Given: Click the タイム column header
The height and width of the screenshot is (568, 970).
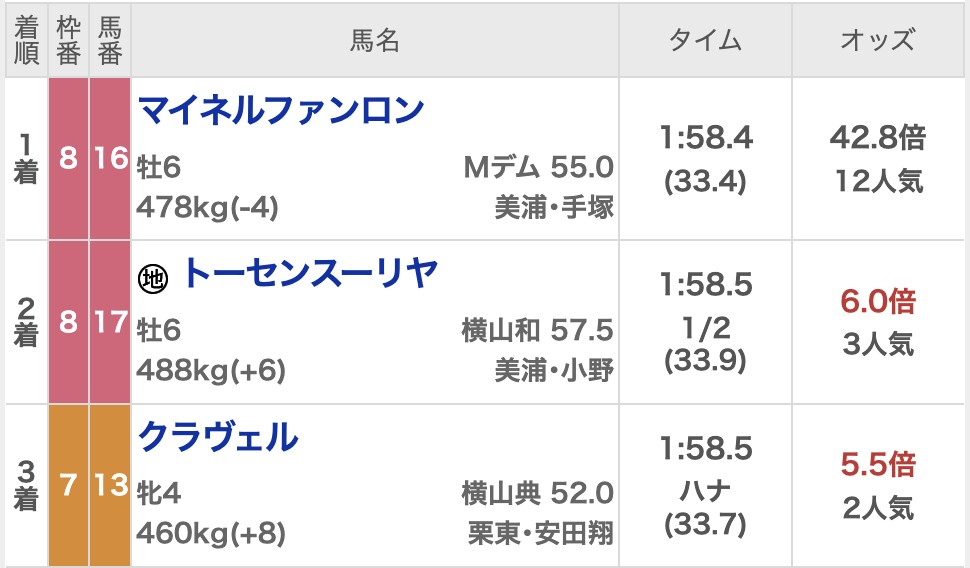Looking at the screenshot, I should point(705,40).
